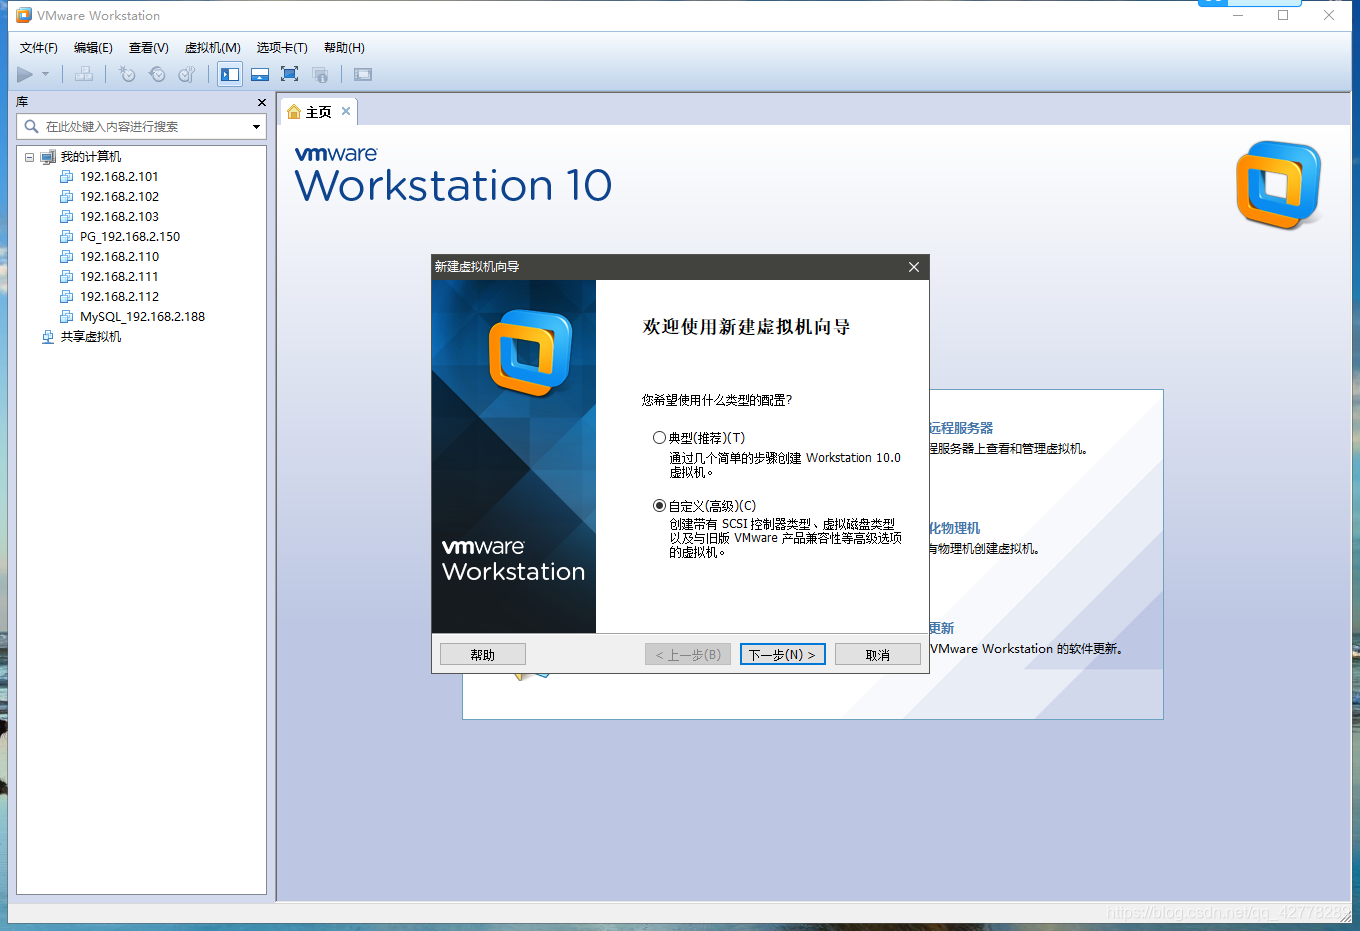1360x931 pixels.
Task: Click the icon of VM MySQL_192.168.2.188
Action: point(67,317)
